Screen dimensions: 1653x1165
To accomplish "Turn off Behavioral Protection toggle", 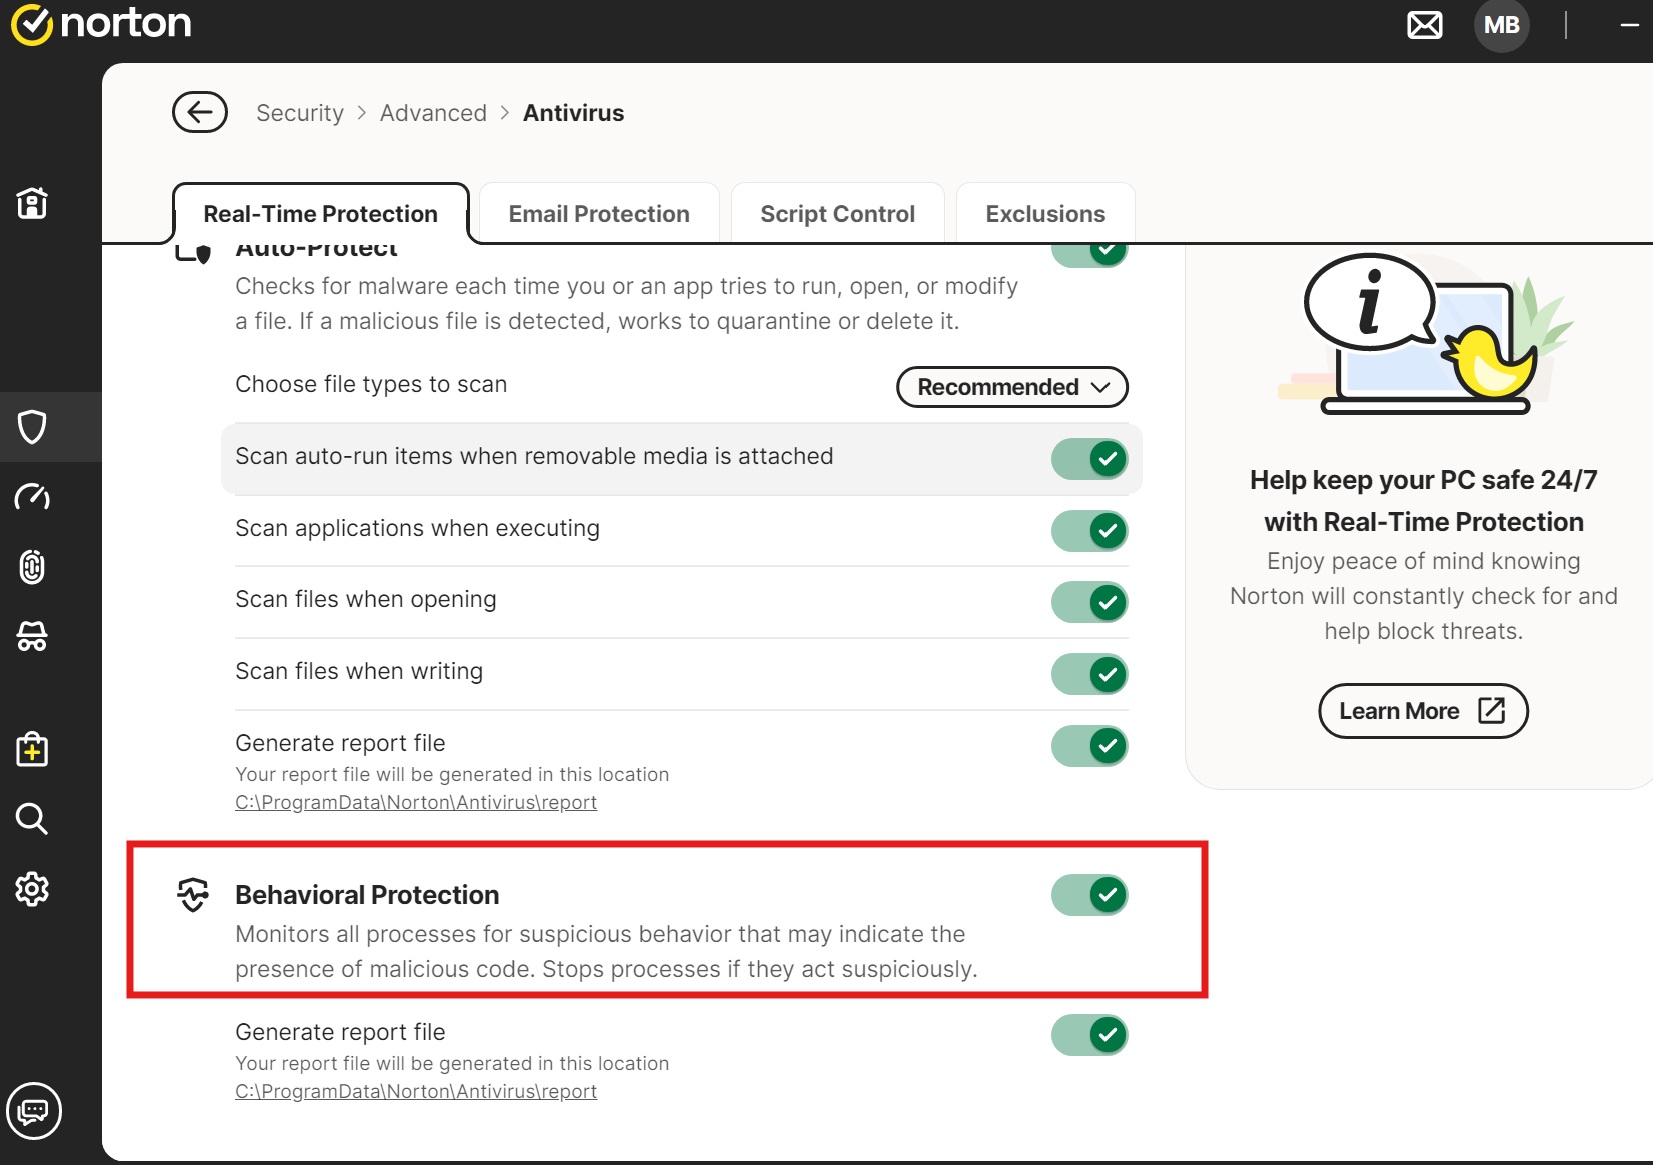I will pos(1089,895).
